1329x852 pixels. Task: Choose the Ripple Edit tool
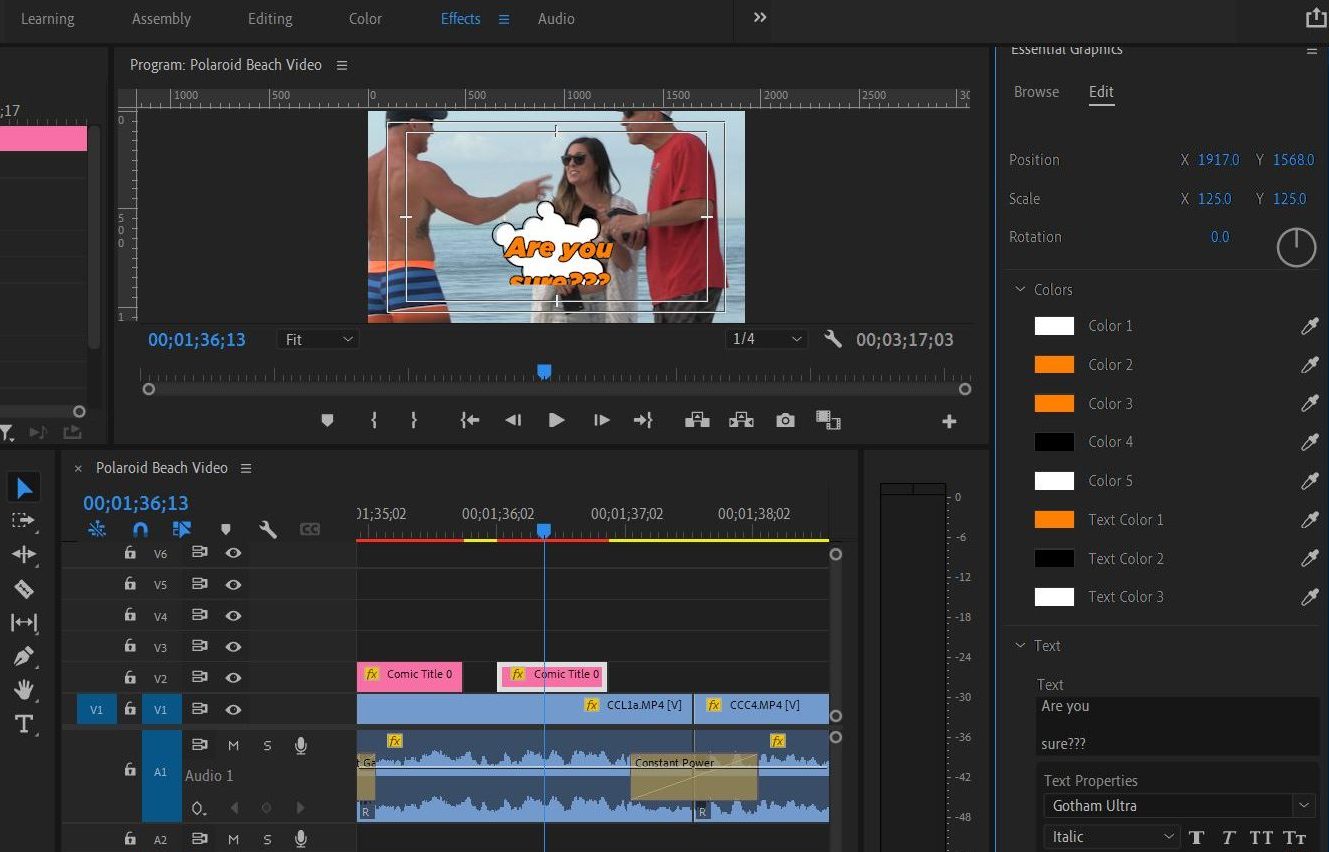point(24,555)
